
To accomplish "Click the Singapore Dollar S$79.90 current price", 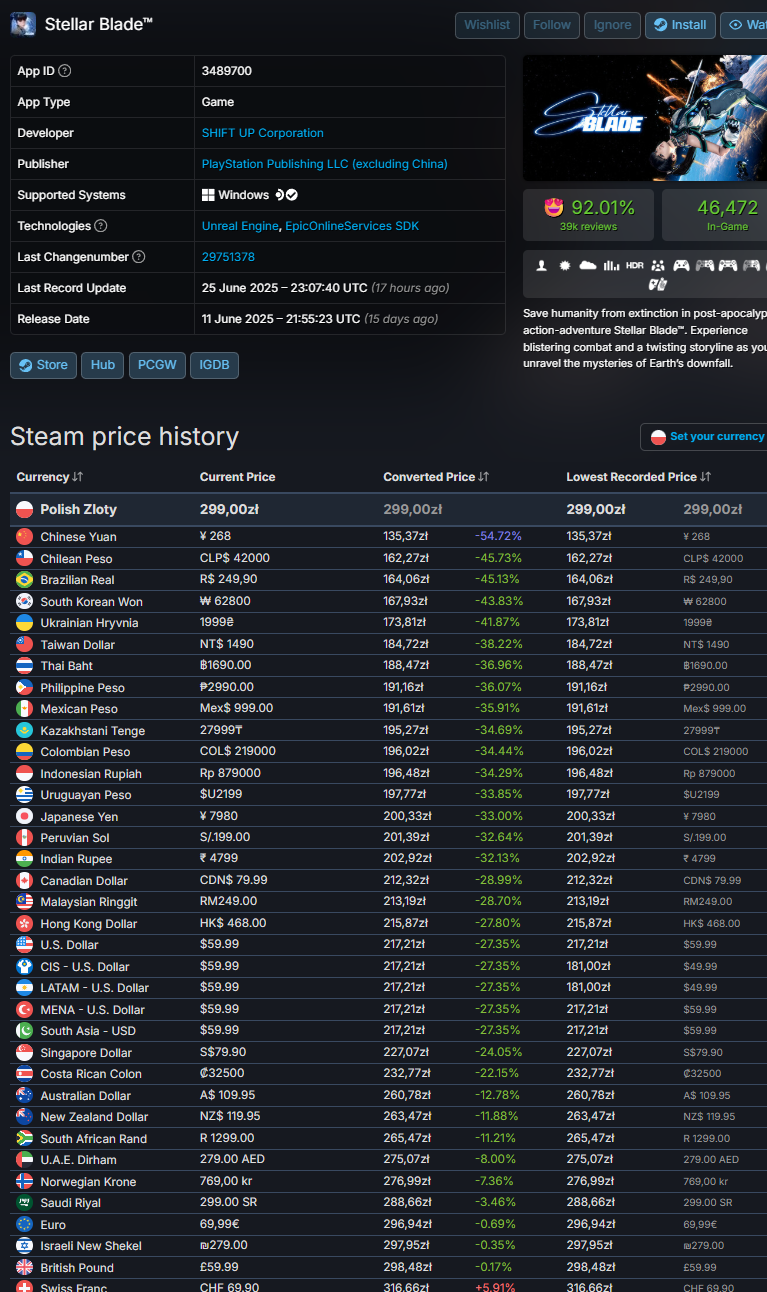I will click(222, 1052).
